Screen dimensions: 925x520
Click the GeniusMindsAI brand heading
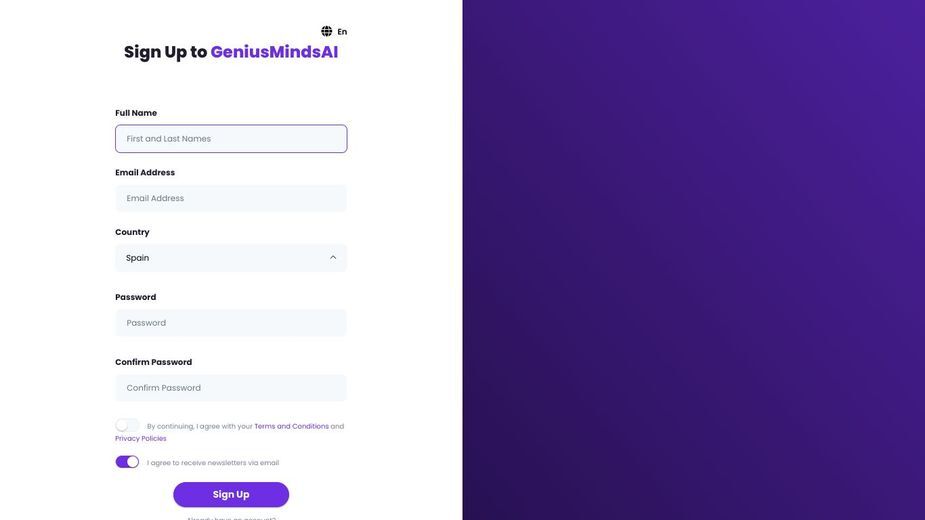274,52
